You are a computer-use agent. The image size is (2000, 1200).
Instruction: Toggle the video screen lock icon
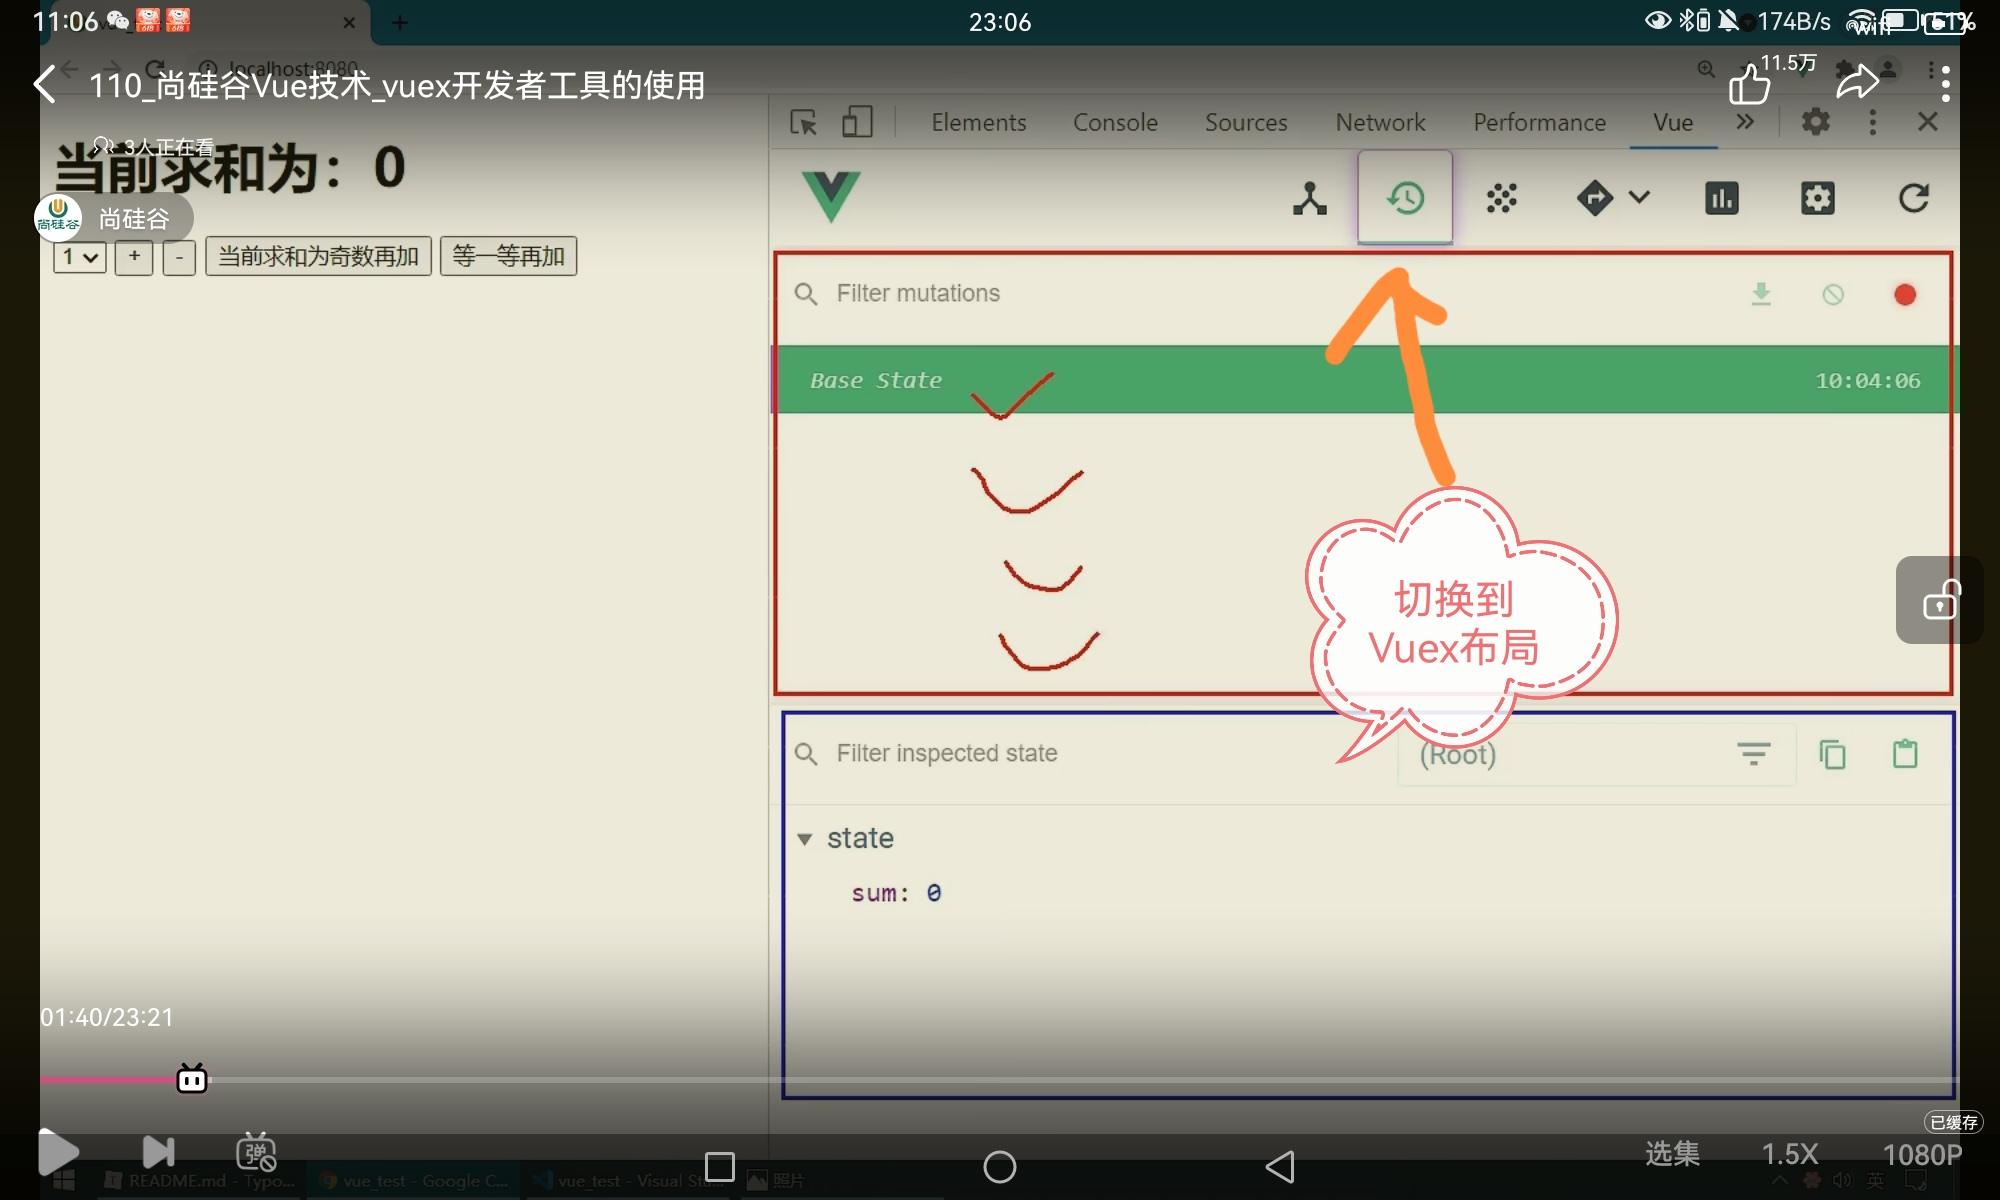click(x=1940, y=601)
